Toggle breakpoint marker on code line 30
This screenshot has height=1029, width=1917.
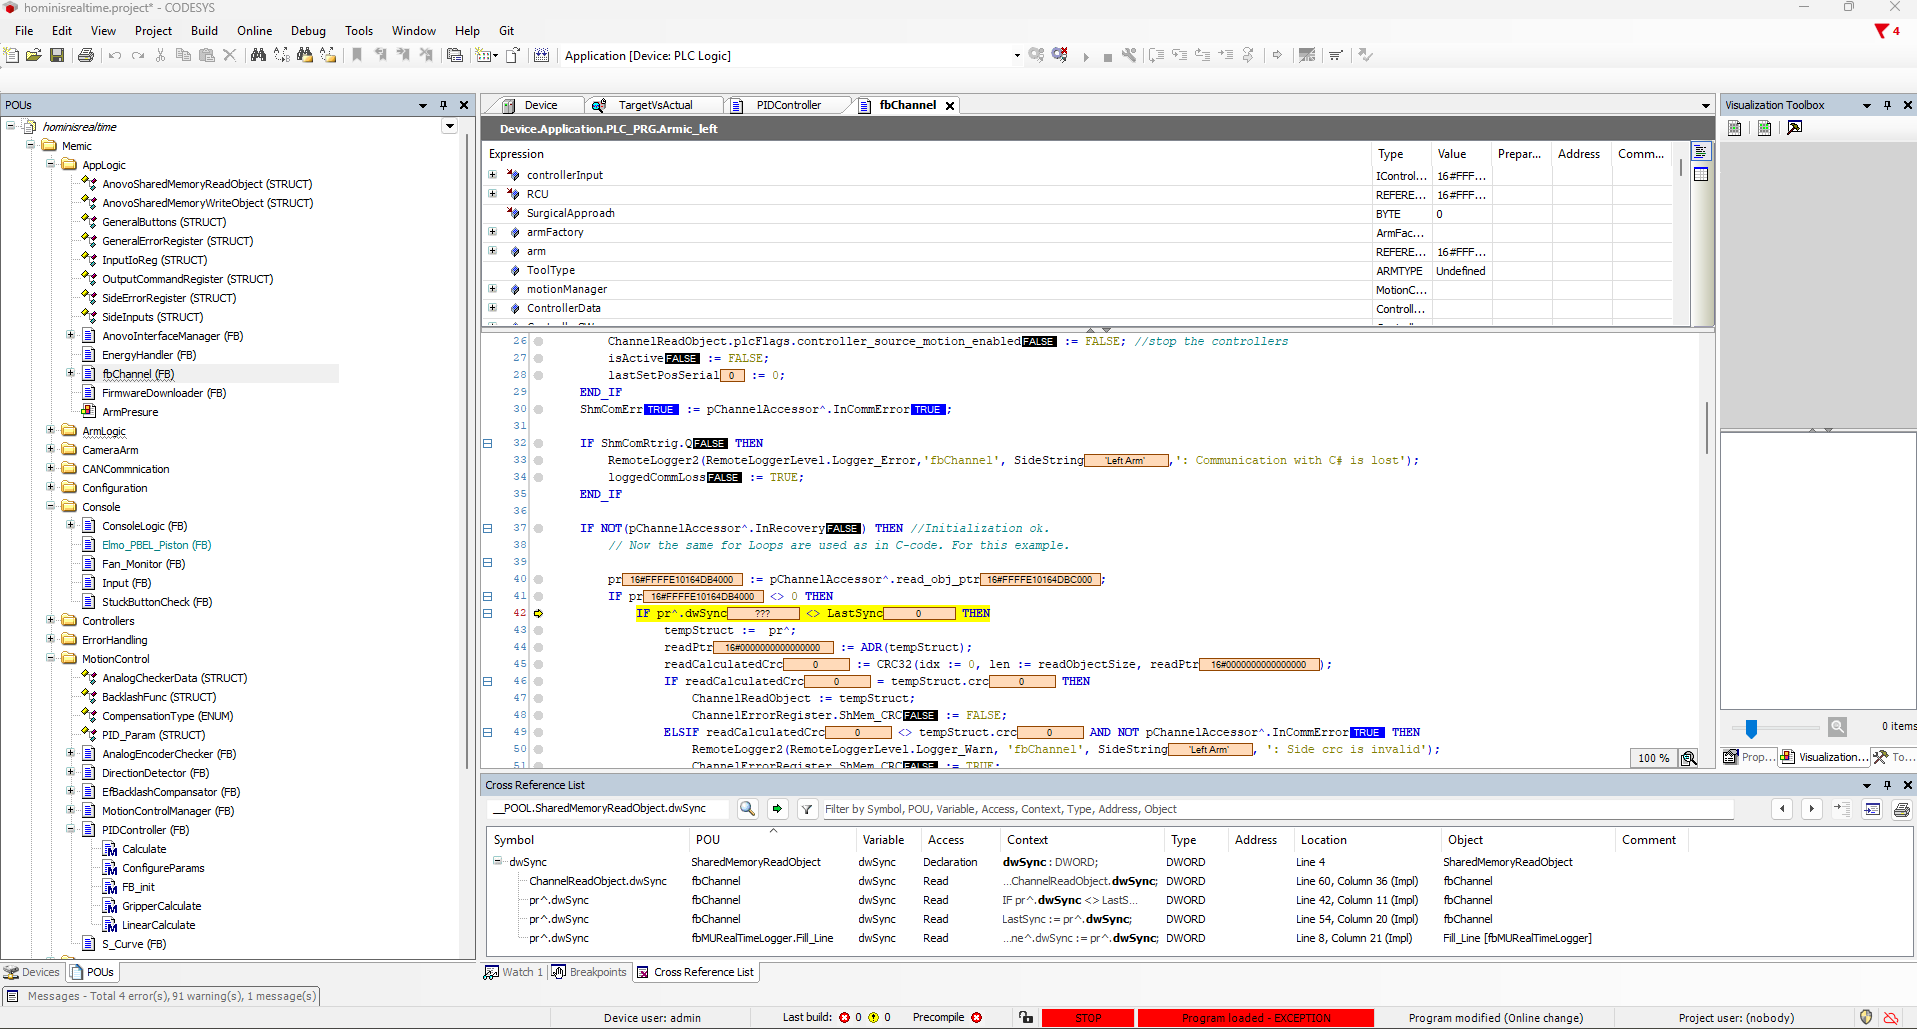tap(538, 409)
